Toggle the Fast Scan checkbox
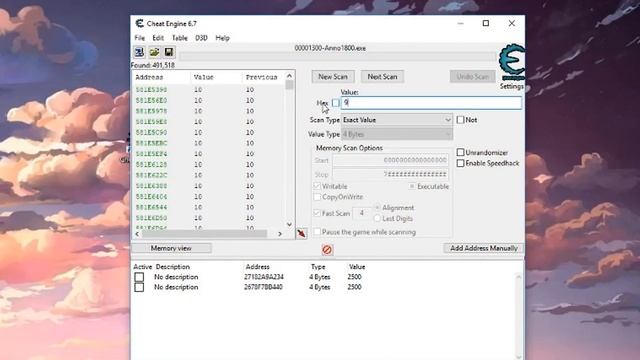 (317, 213)
